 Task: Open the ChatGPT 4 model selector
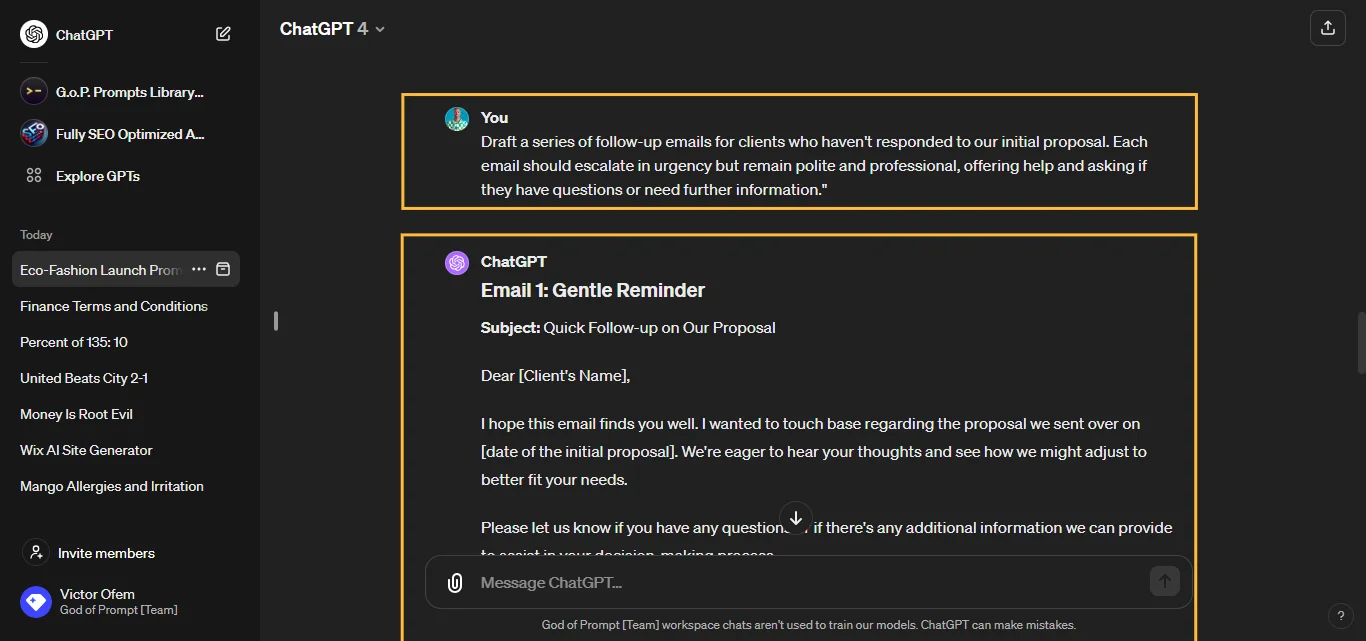point(333,29)
